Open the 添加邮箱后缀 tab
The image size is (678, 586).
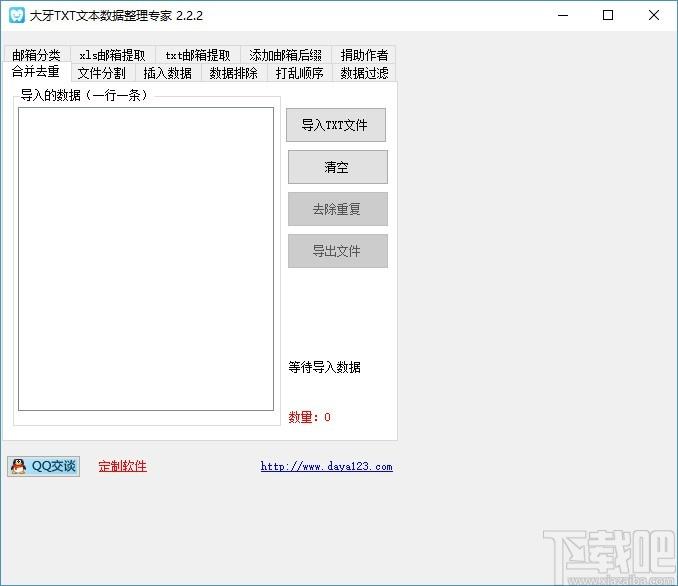(285, 54)
